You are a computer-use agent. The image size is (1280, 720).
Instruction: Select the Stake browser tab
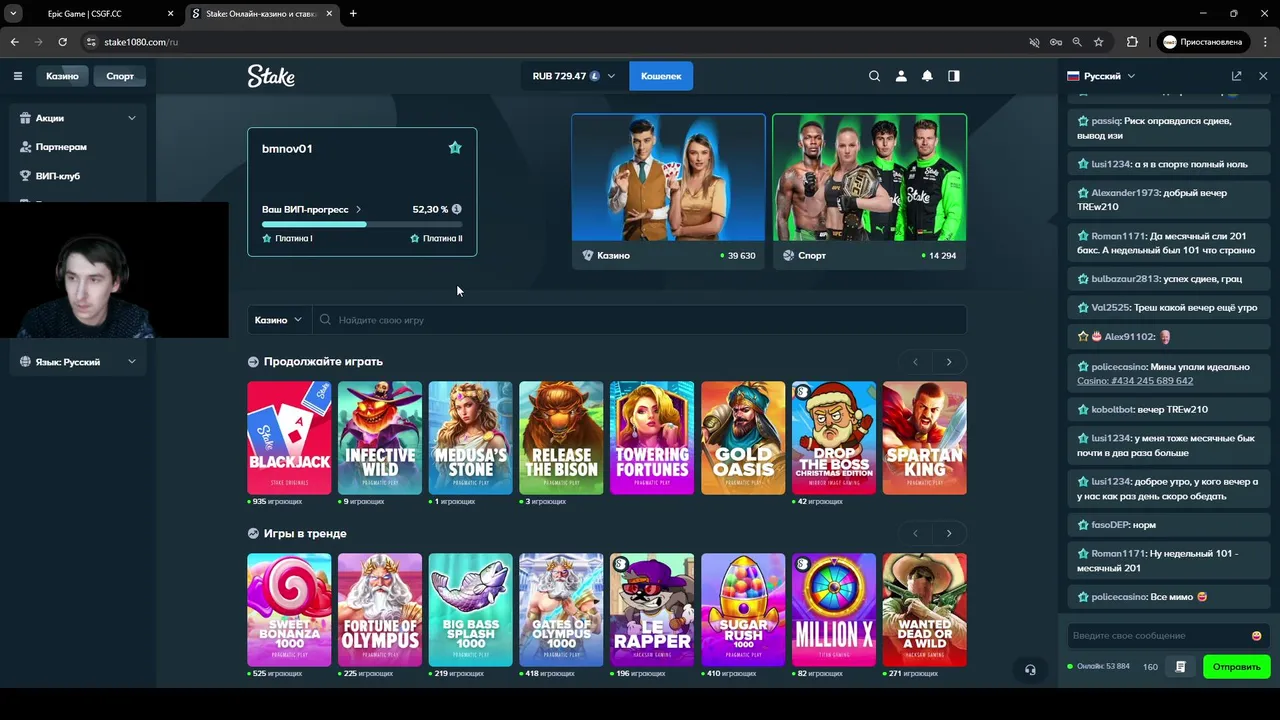(262, 14)
